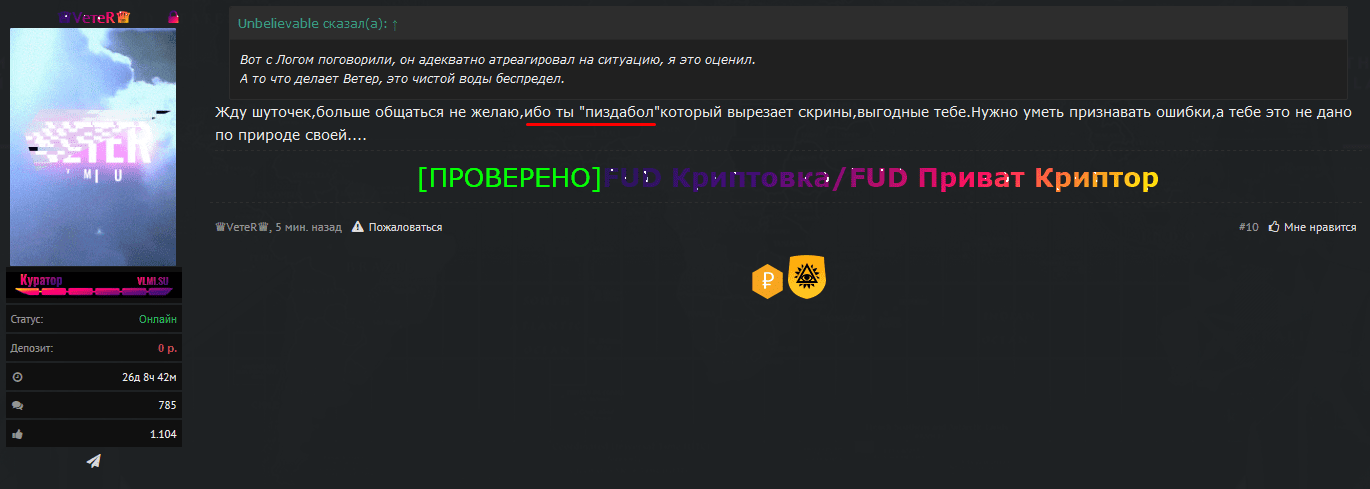Image resolution: width=1370 pixels, height=489 pixels.
Task: Click the paper plane message icon
Action: [93, 460]
